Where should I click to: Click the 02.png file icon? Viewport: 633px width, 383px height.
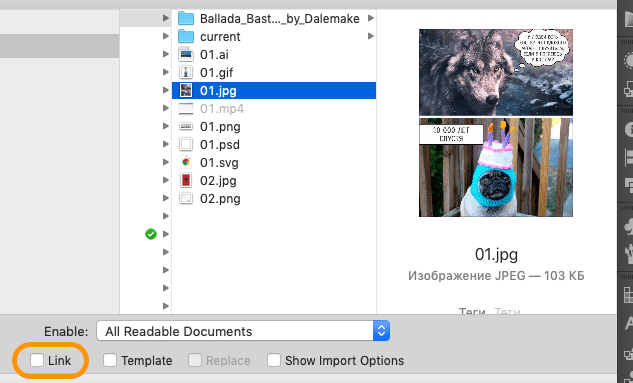[x=186, y=198]
